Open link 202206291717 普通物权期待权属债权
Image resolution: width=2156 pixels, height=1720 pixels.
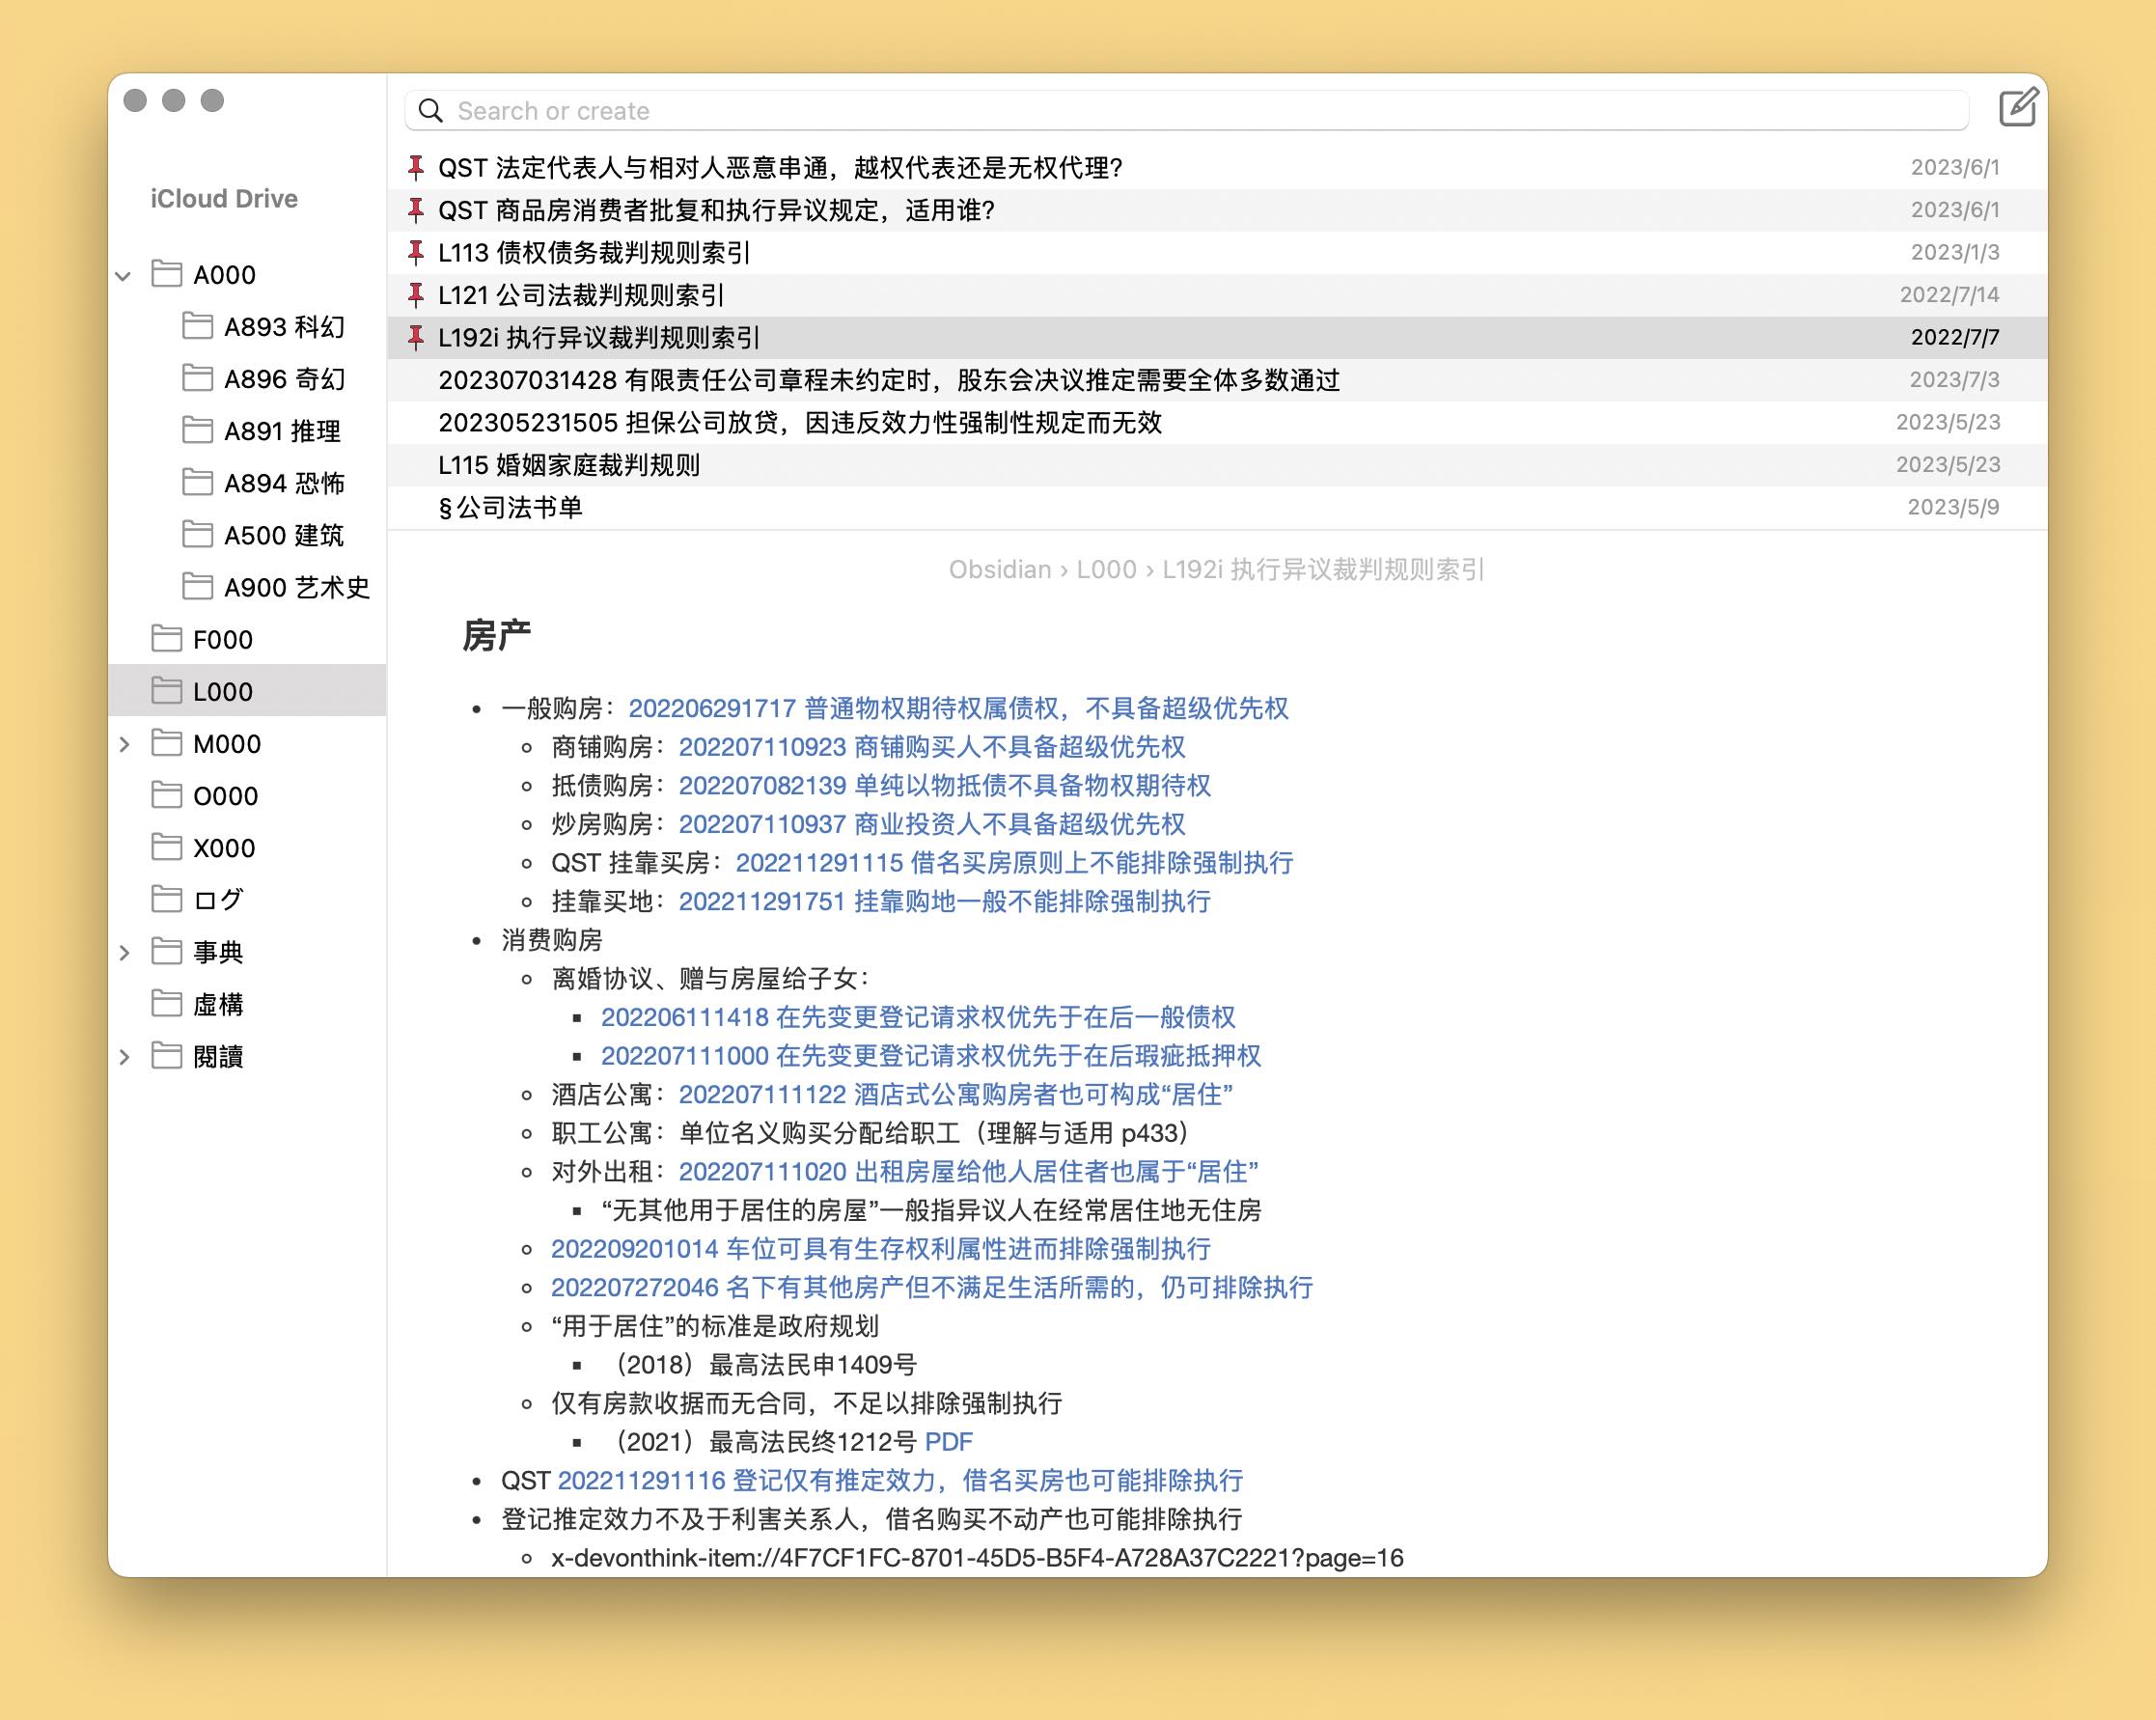point(958,708)
